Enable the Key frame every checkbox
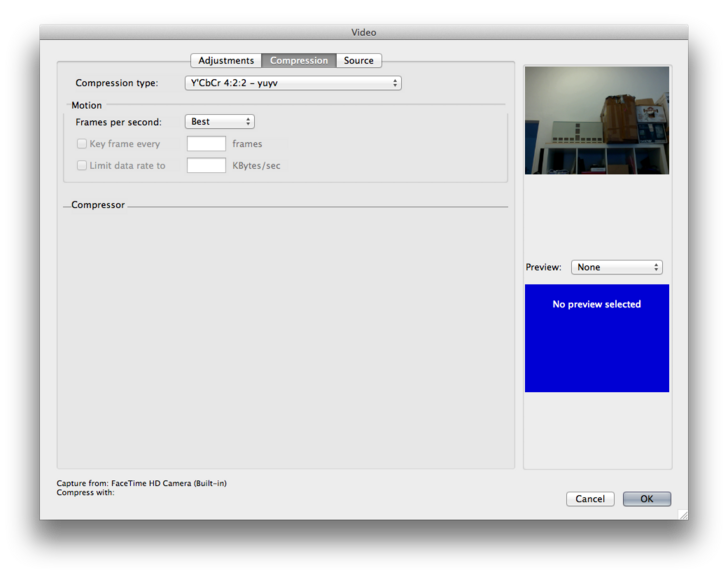Image resolution: width=728 pixels, height=575 pixels. pyautogui.click(x=82, y=144)
